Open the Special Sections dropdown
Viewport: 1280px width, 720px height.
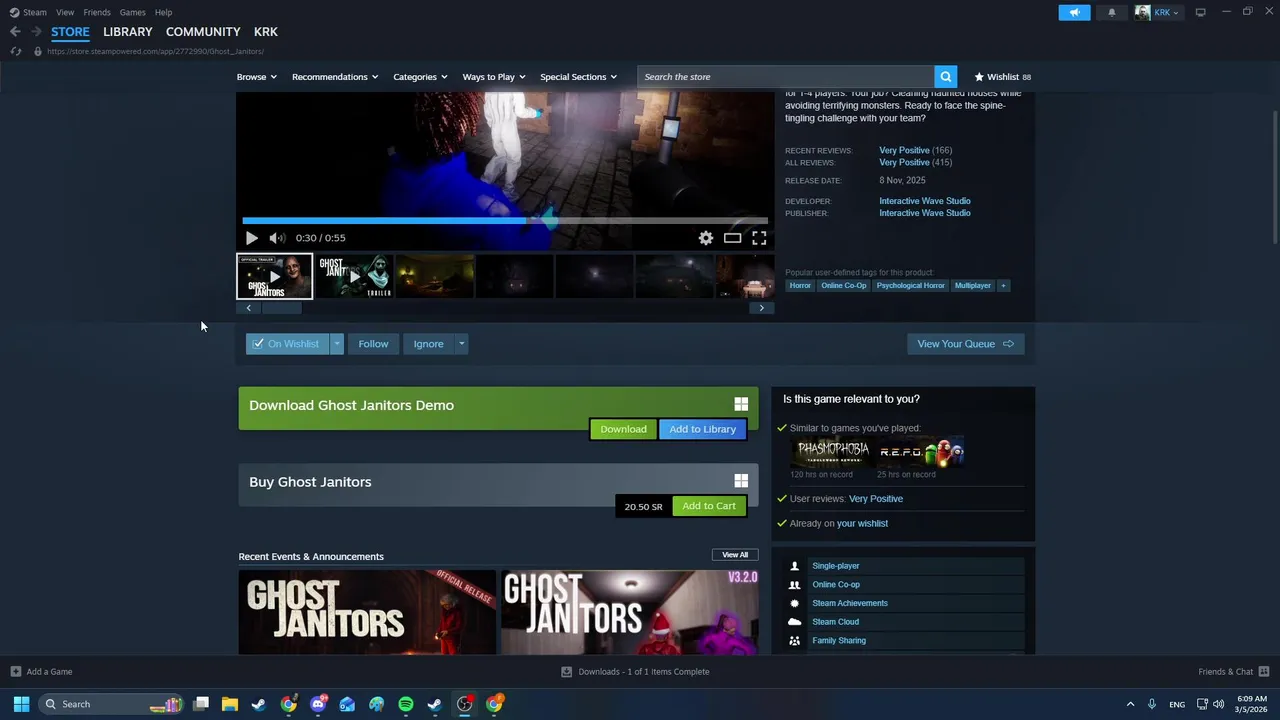578,77
